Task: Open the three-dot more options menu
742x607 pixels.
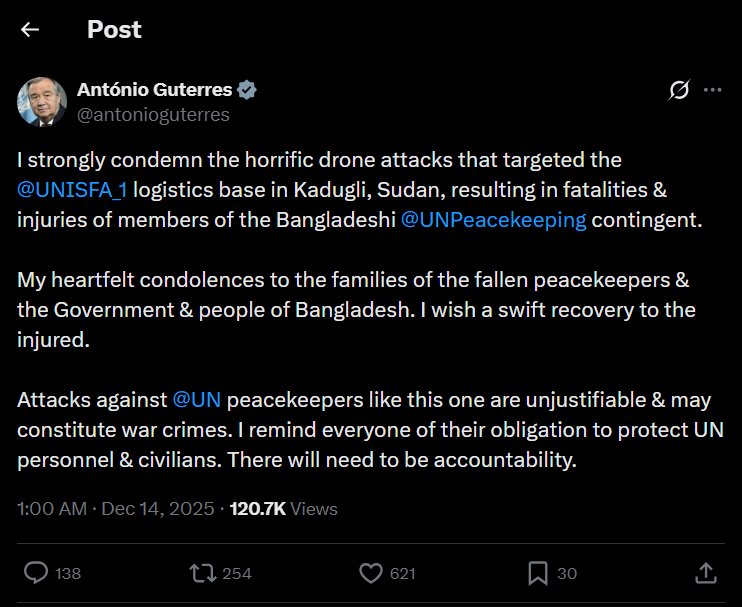Action: click(713, 90)
